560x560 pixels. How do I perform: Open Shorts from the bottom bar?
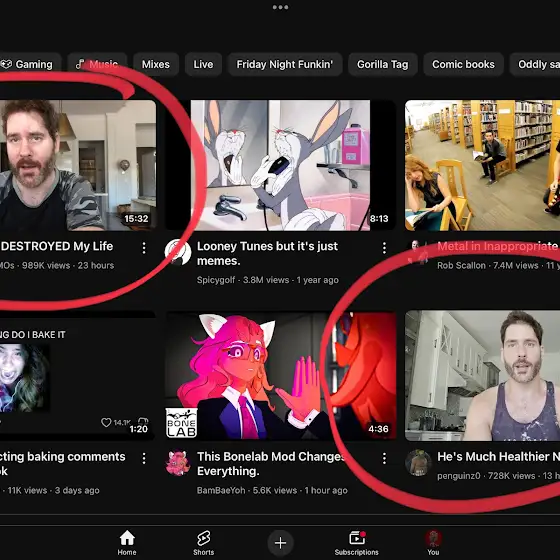click(204, 542)
